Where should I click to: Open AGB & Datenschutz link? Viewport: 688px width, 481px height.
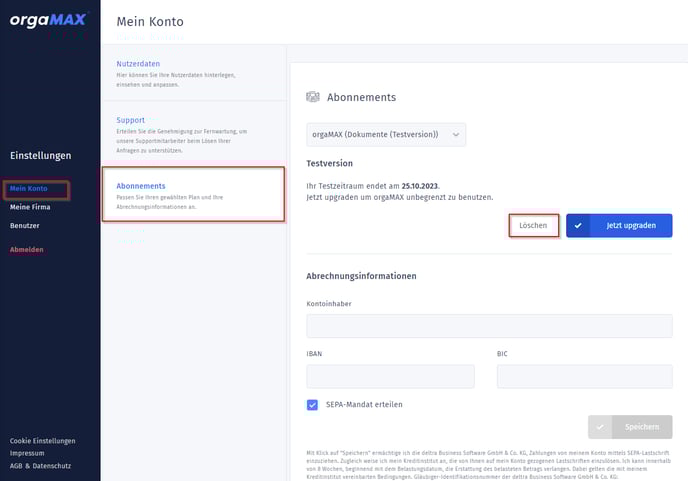pyautogui.click(x=40, y=466)
